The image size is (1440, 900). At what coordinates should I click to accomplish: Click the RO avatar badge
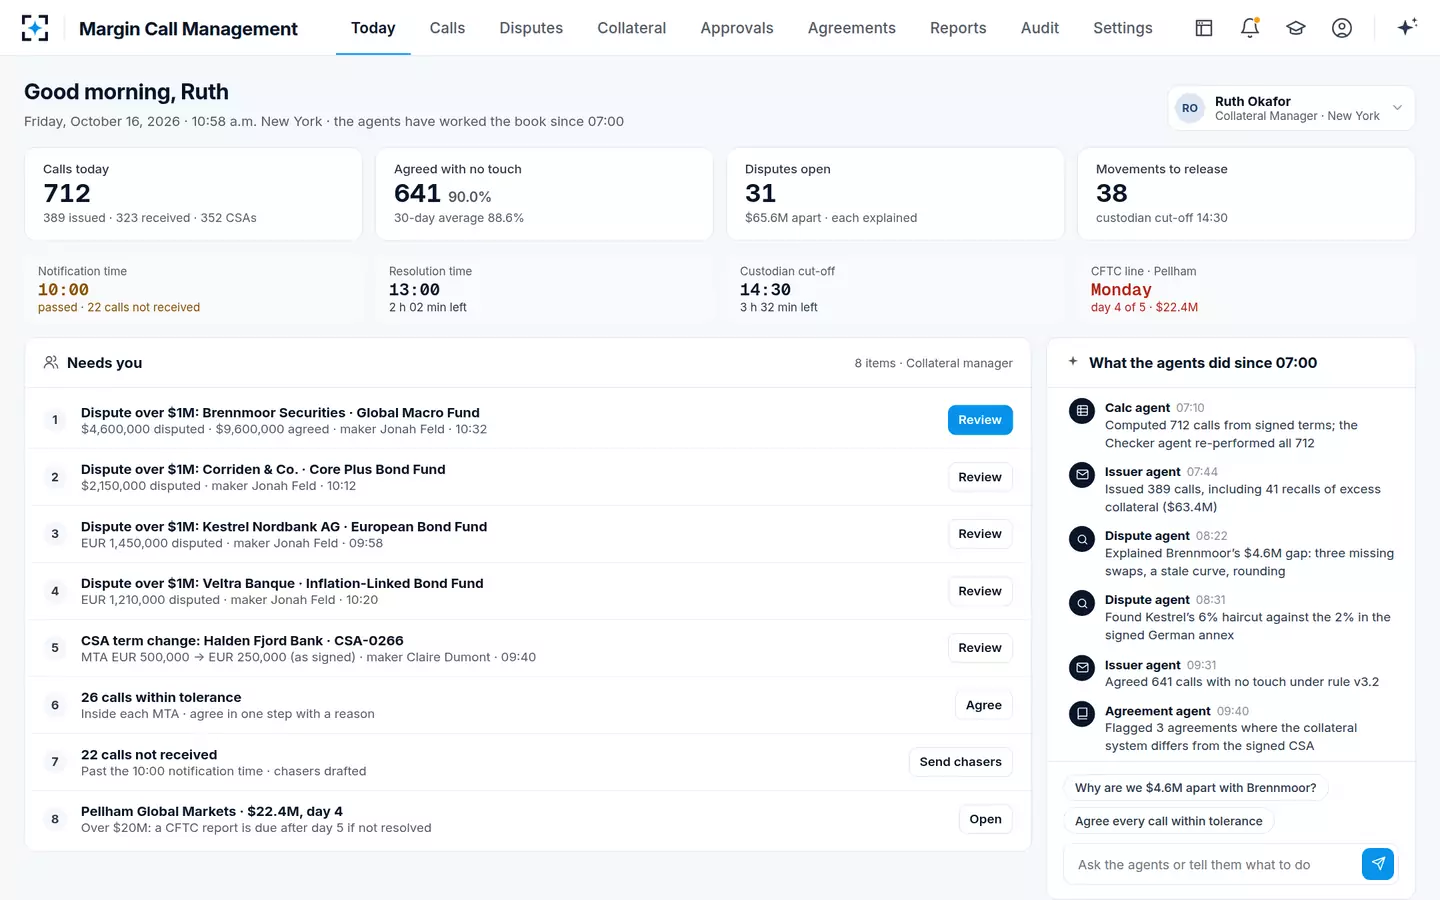1190,108
